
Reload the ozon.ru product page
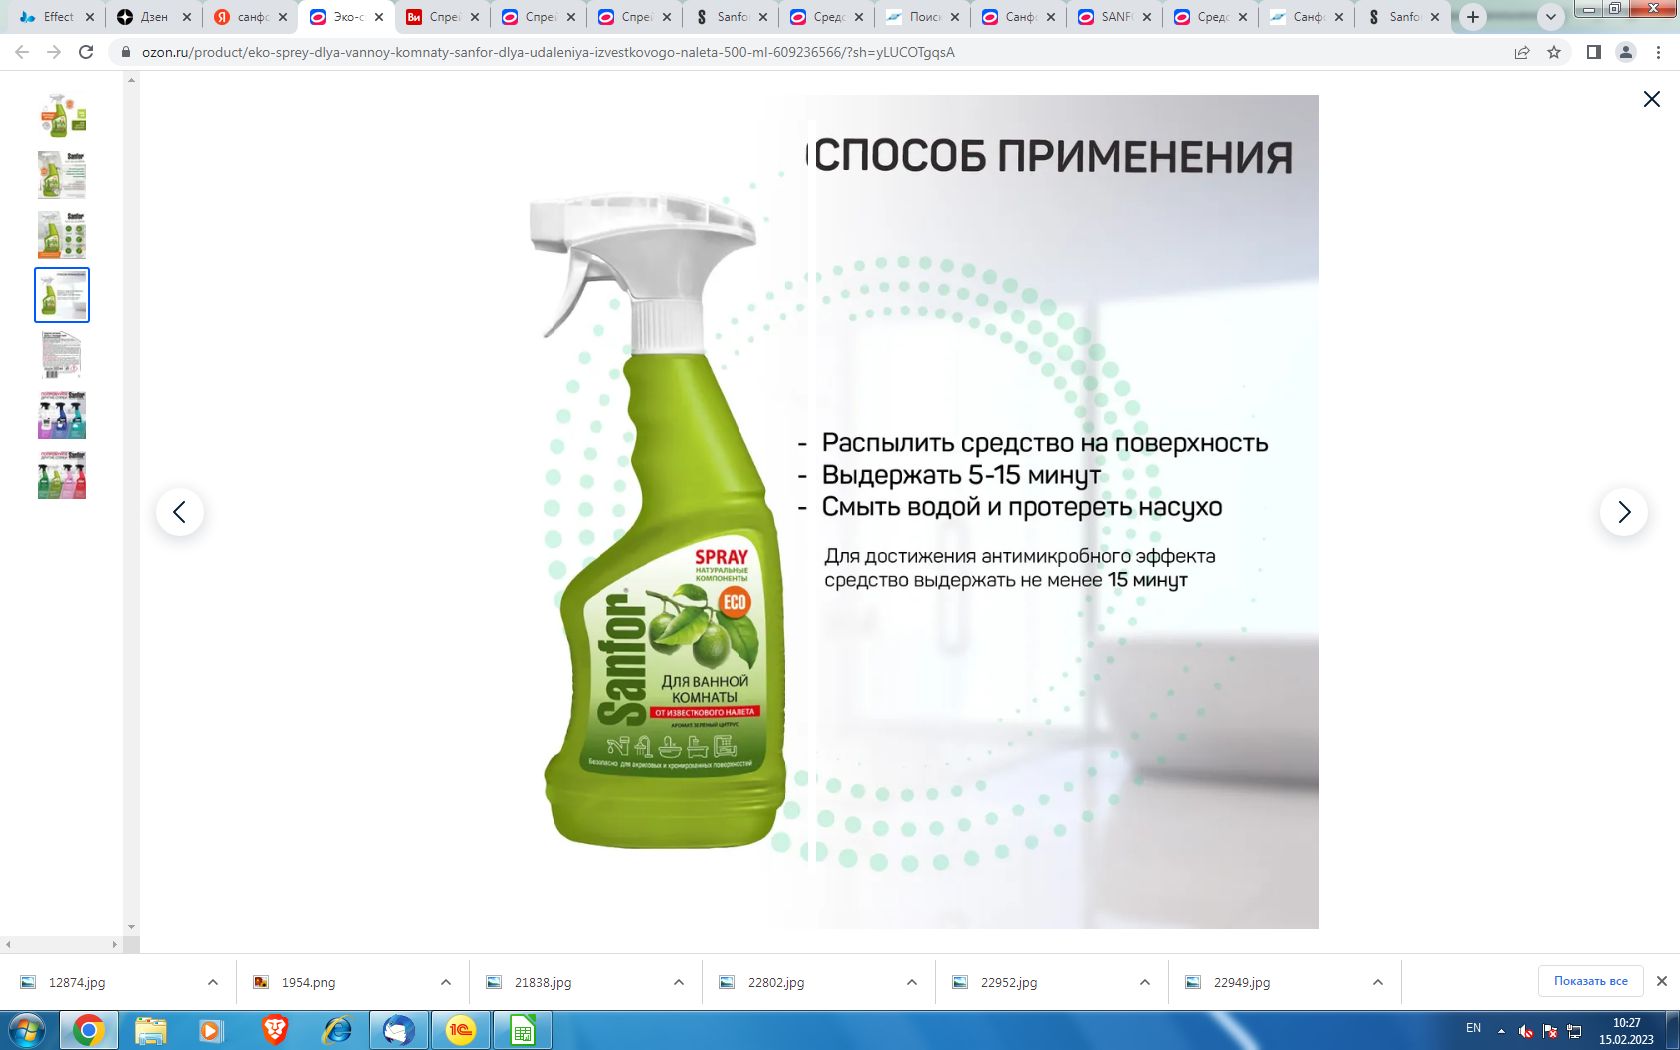pos(86,52)
